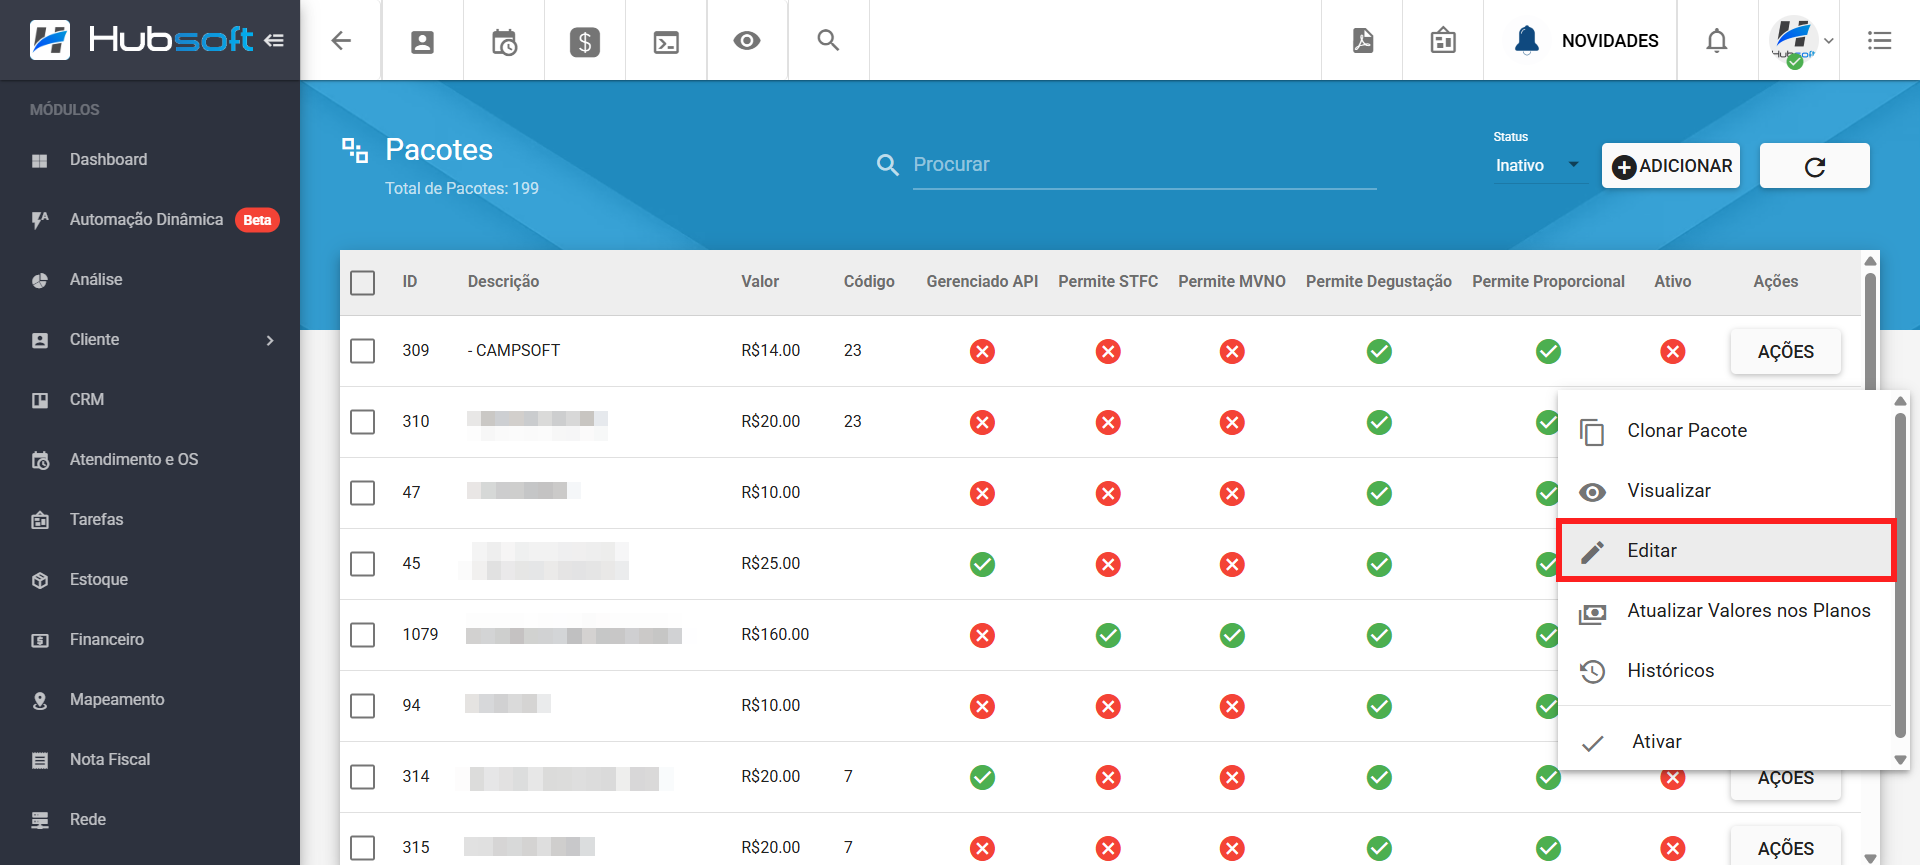Click the CRM sidebar icon

point(40,400)
